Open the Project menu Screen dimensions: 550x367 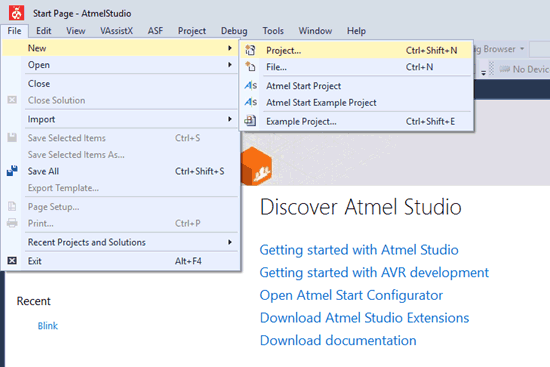192,31
